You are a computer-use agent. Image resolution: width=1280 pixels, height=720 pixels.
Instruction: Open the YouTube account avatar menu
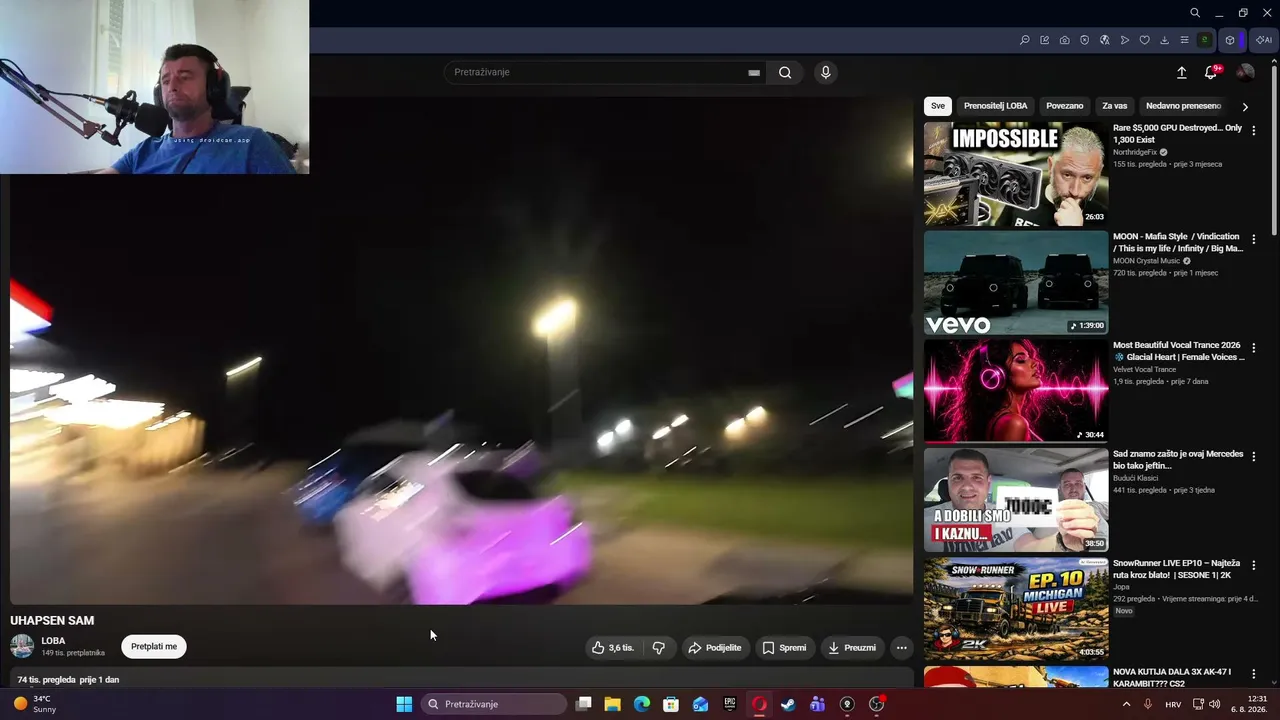click(x=1245, y=72)
